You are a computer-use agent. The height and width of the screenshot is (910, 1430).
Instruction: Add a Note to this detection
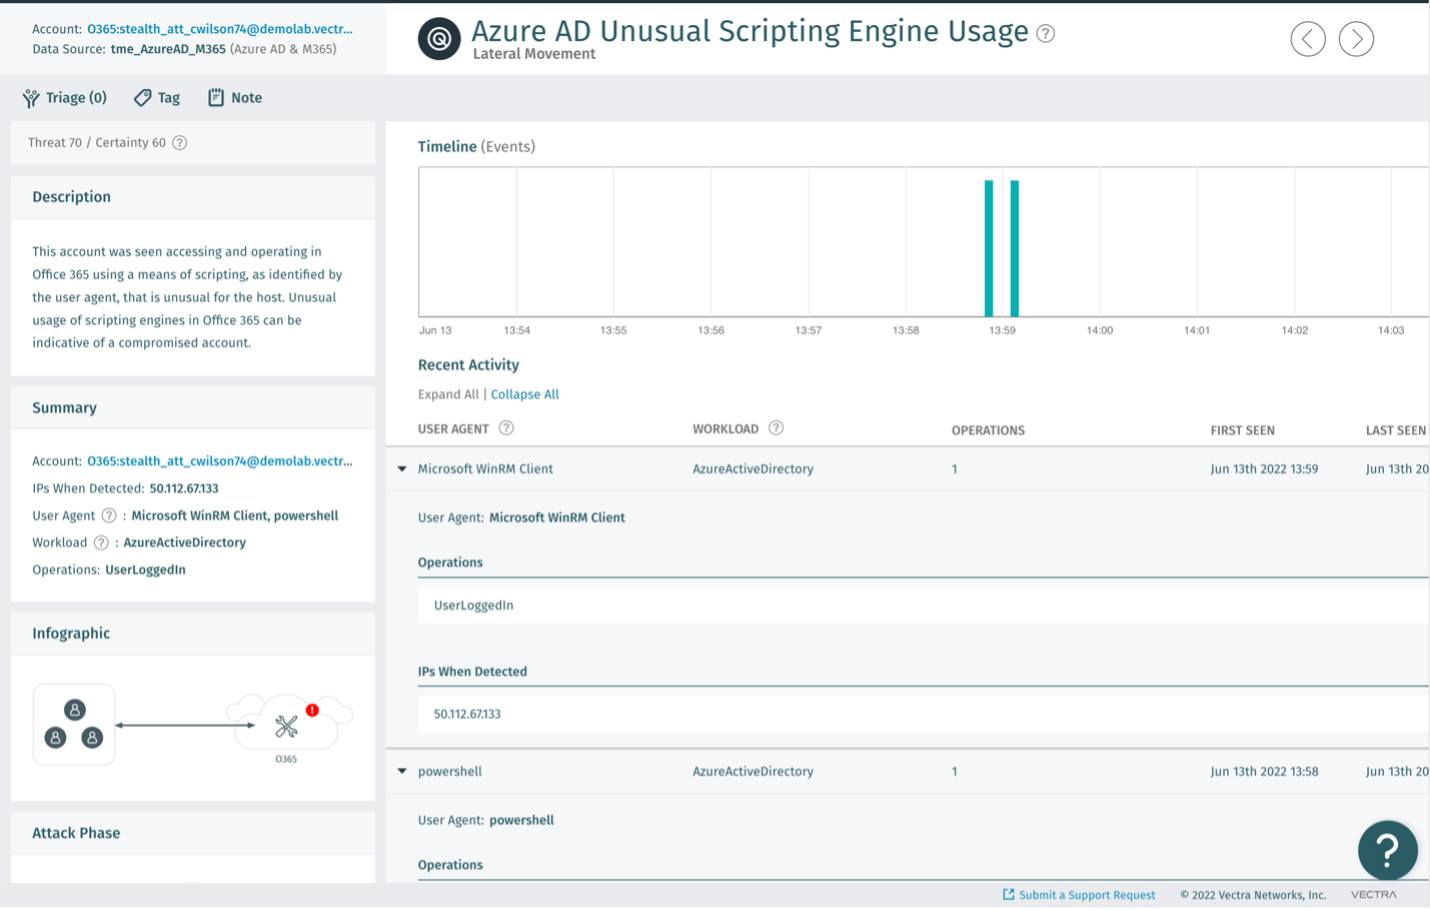(235, 98)
